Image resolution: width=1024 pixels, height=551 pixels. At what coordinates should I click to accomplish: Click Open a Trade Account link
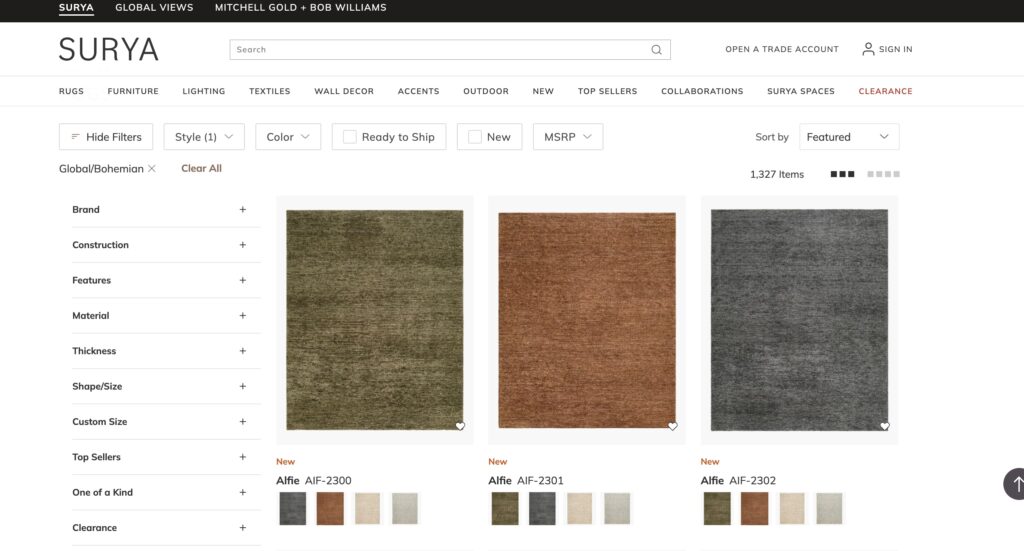tap(782, 49)
